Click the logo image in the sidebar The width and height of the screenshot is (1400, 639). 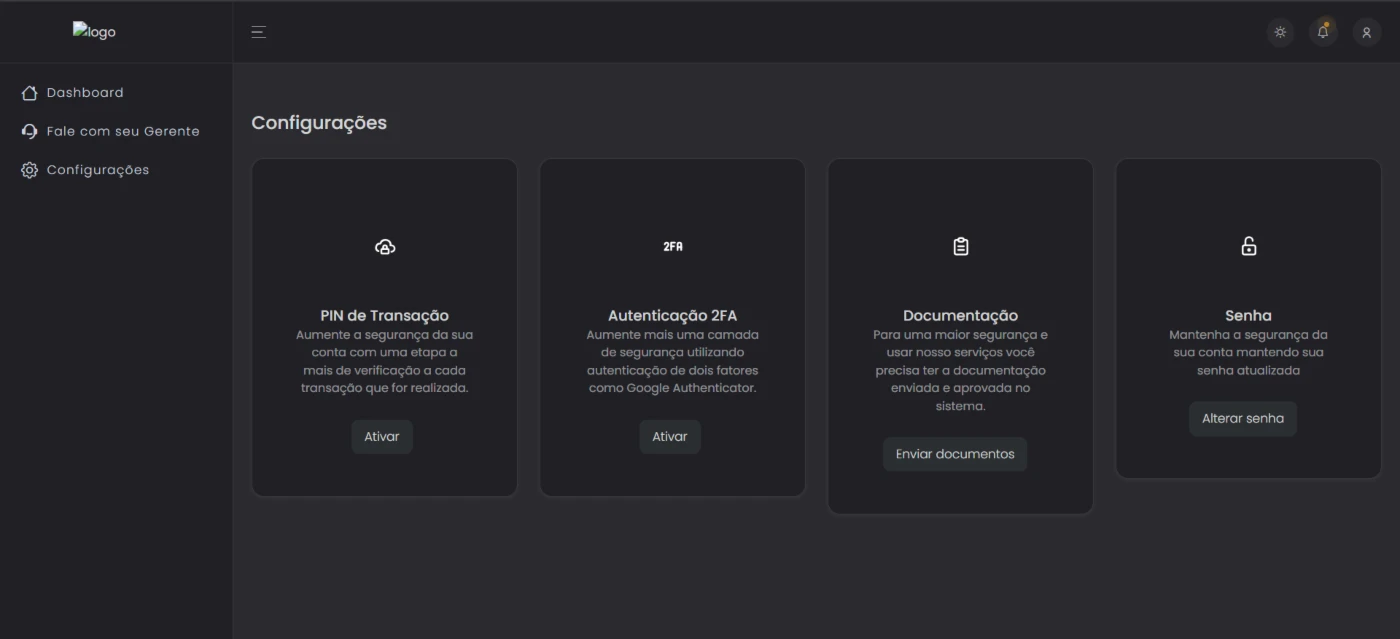click(94, 31)
